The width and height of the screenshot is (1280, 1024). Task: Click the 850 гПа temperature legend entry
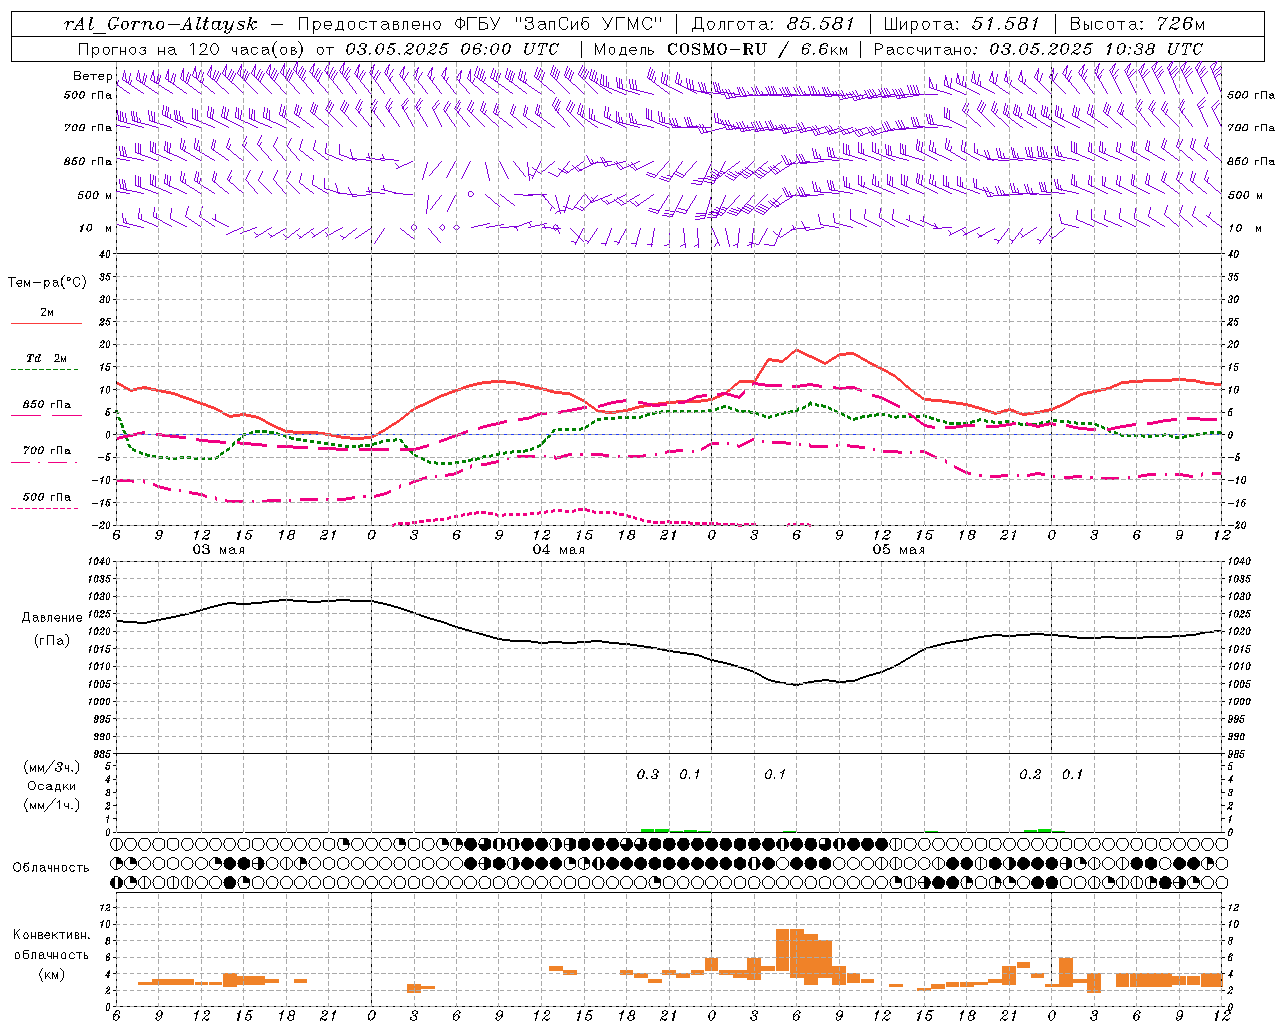tap(47, 405)
